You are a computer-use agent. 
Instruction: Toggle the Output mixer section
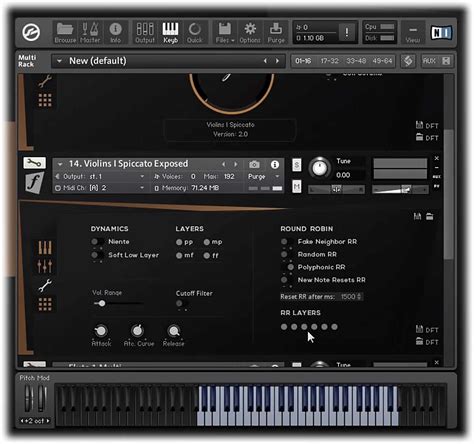(x=145, y=33)
